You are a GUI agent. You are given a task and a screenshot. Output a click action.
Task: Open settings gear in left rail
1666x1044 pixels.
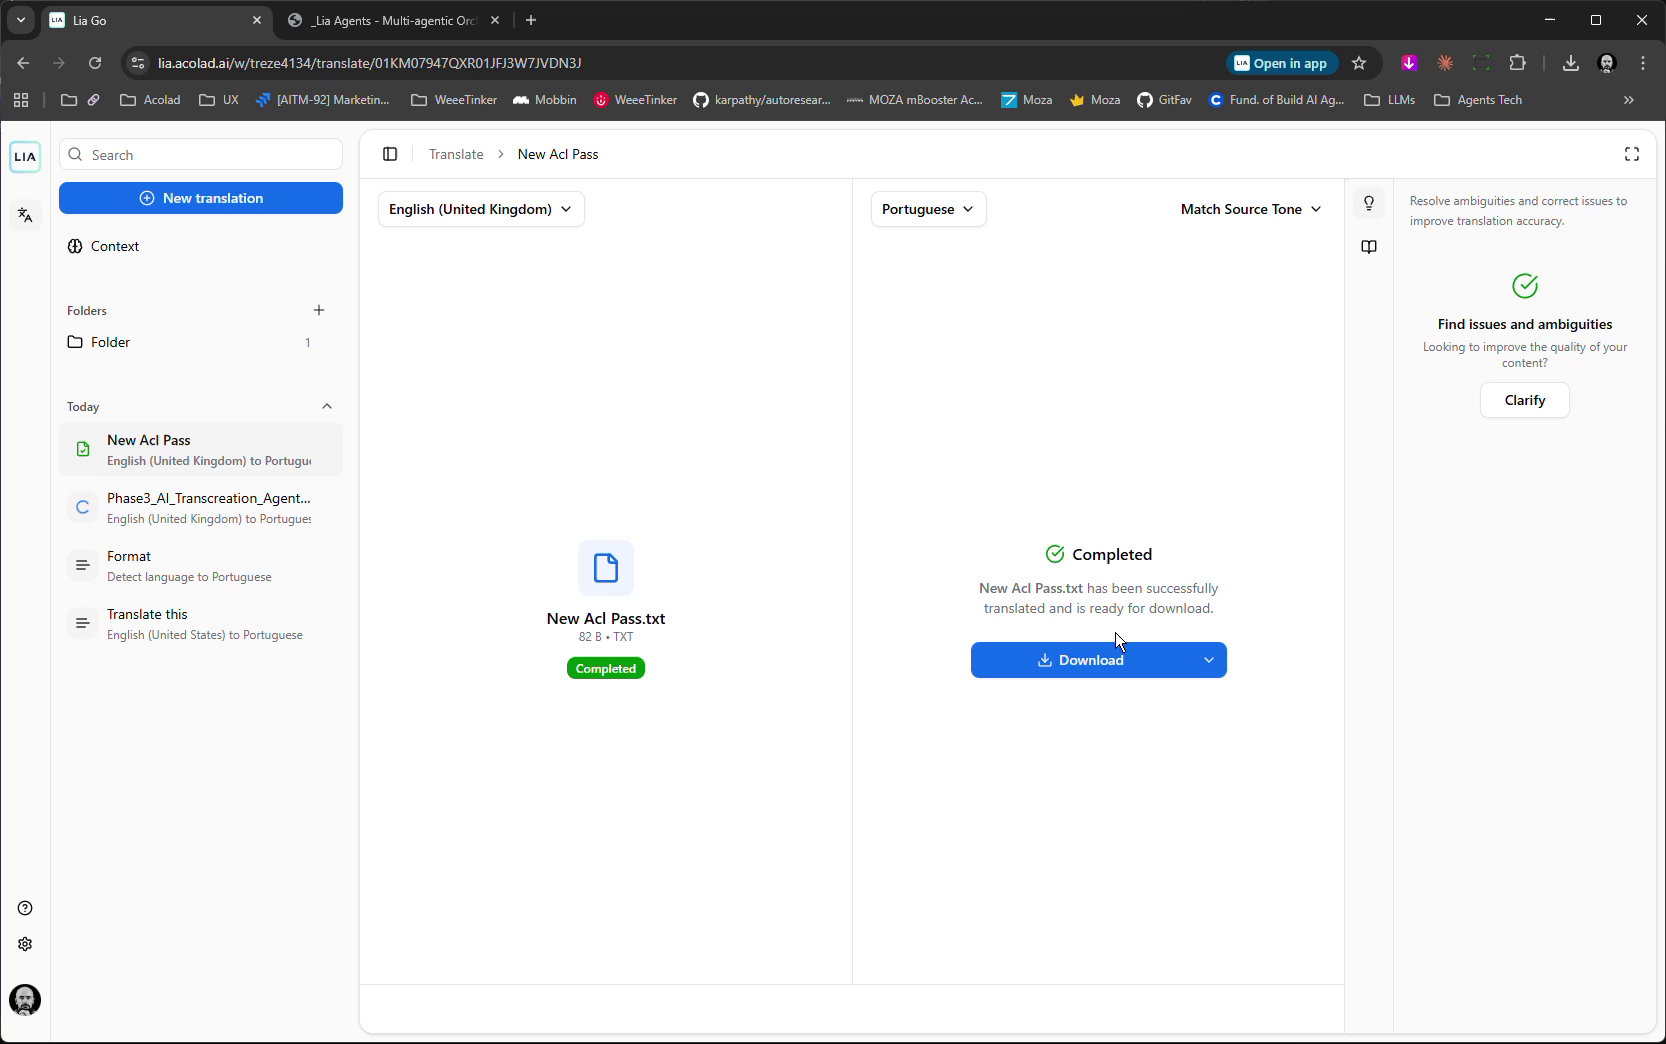25,944
